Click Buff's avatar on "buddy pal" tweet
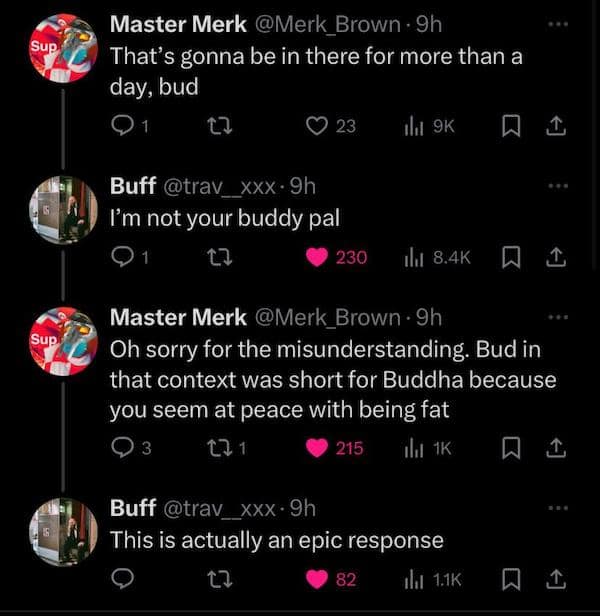Screen dimensions: 600x616 click(64, 210)
